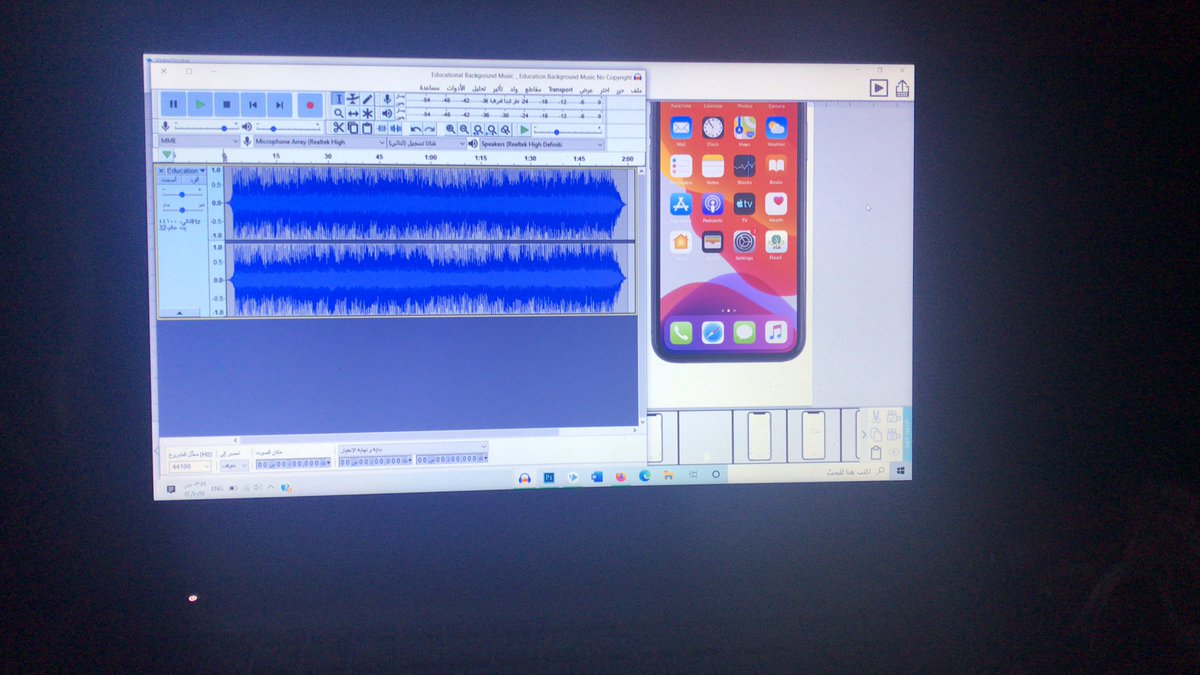
Task: Cut the selection with the scissors icon
Action: (x=338, y=128)
